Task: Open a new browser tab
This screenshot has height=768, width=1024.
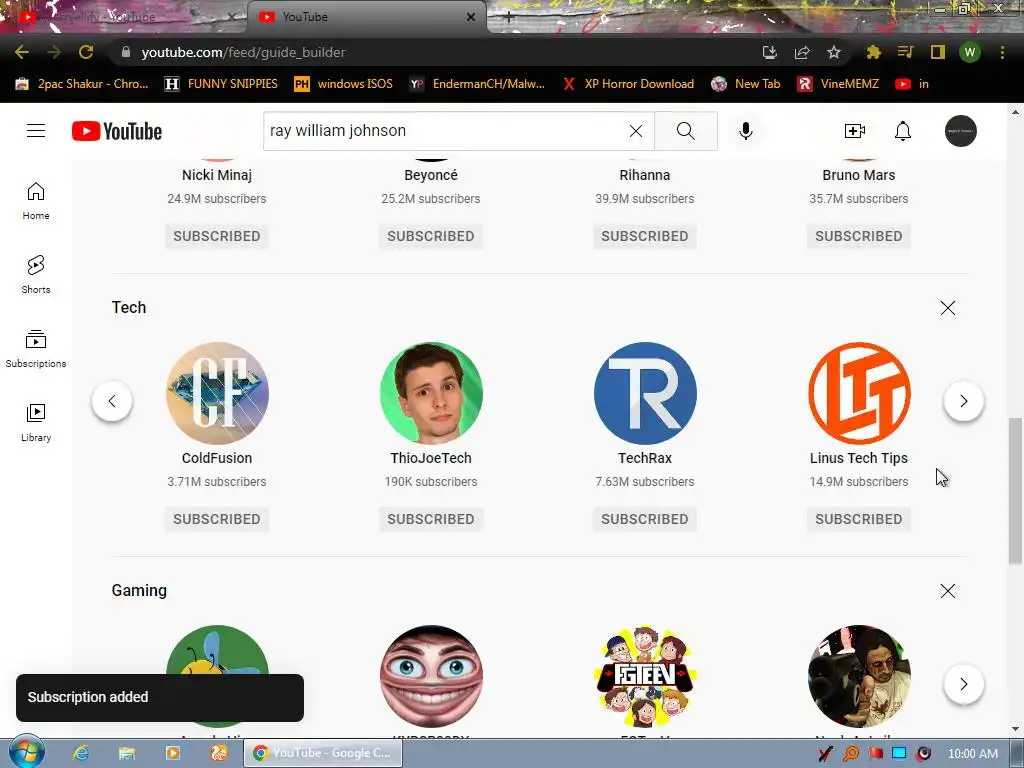Action: (509, 18)
